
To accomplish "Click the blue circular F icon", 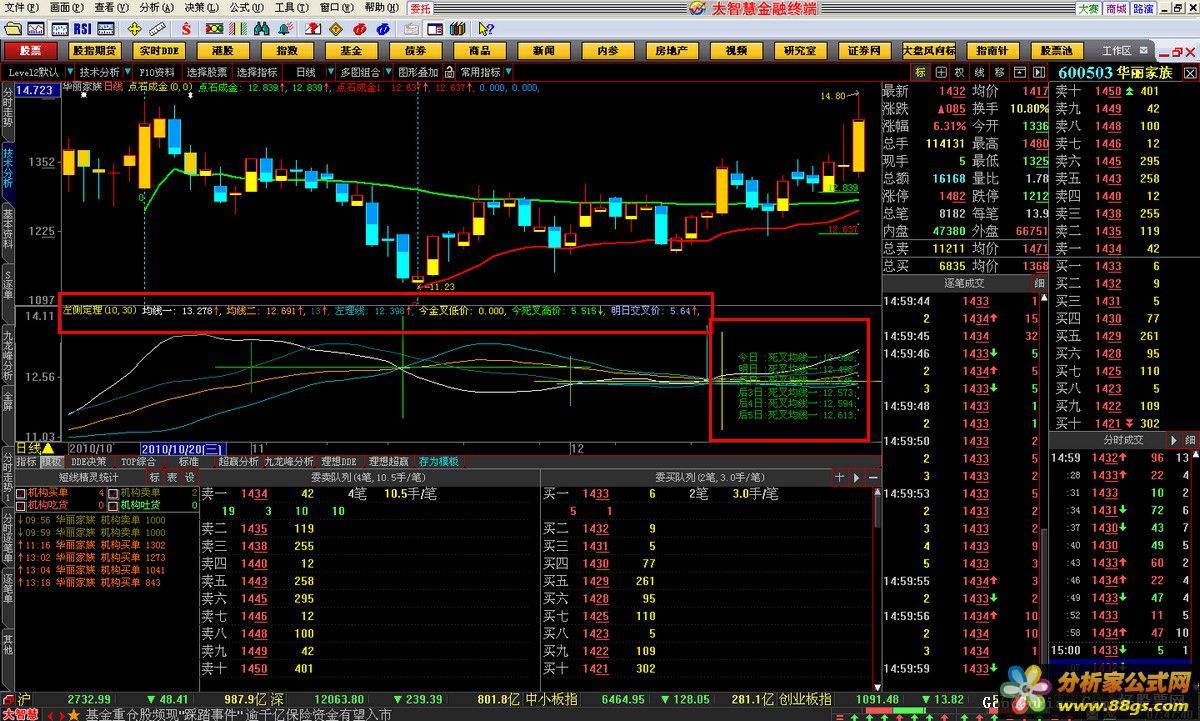I will (384, 28).
